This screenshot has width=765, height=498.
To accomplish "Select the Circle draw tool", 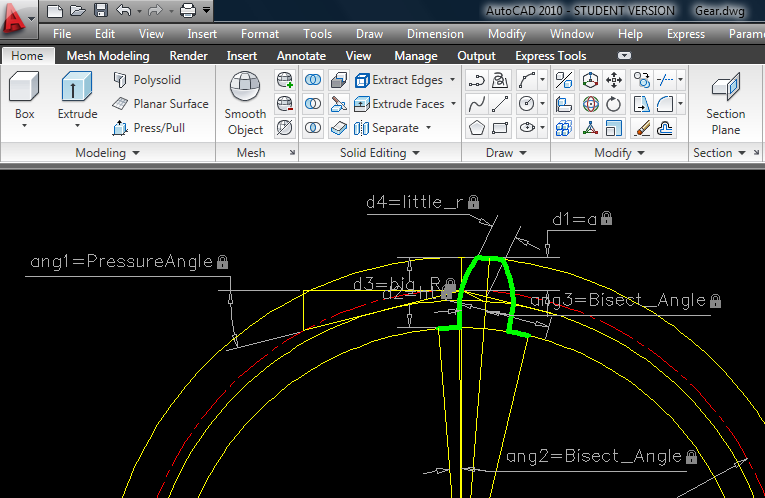I will click(527, 104).
